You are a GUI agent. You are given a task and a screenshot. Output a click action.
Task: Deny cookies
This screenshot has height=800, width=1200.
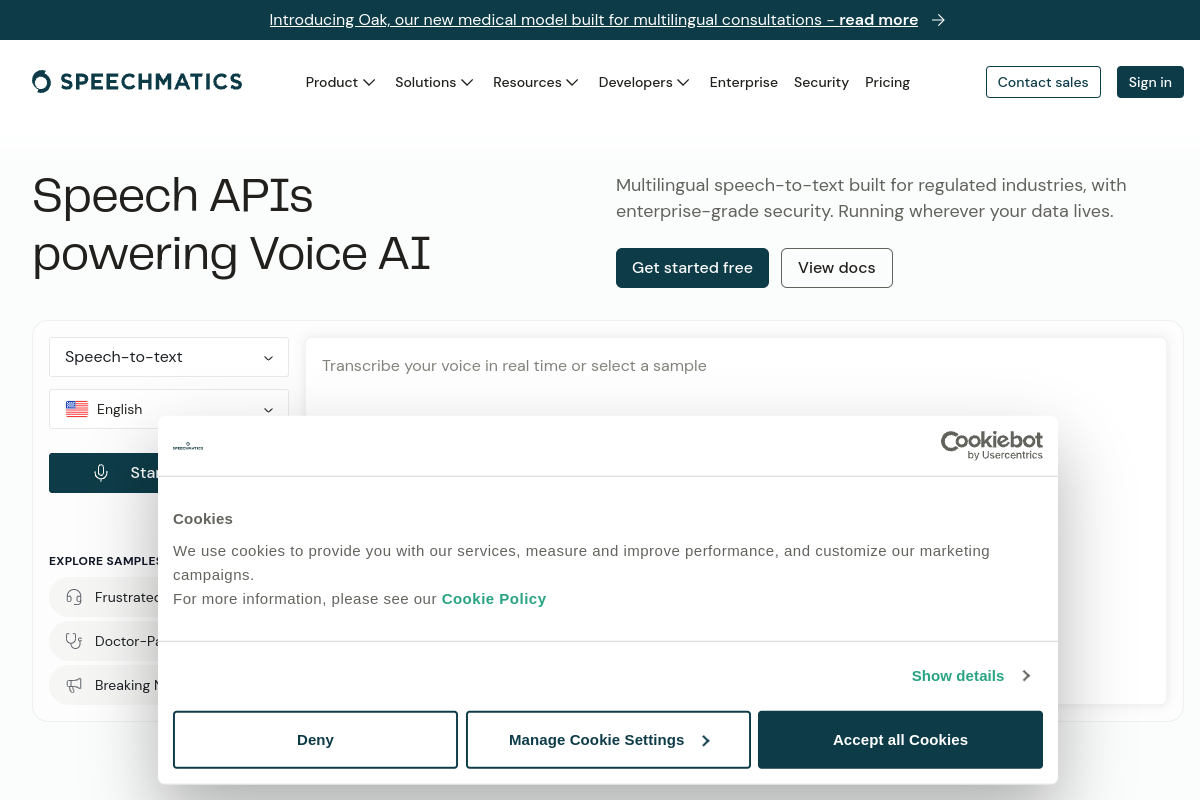coord(315,740)
